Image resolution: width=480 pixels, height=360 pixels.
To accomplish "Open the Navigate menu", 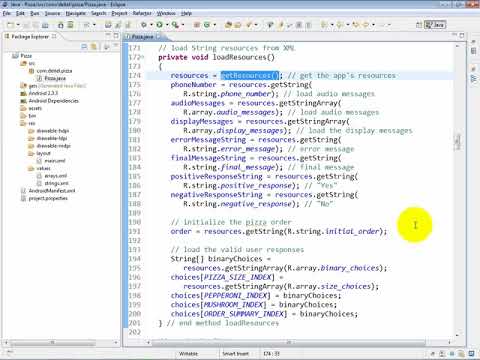I will (x=75, y=13).
